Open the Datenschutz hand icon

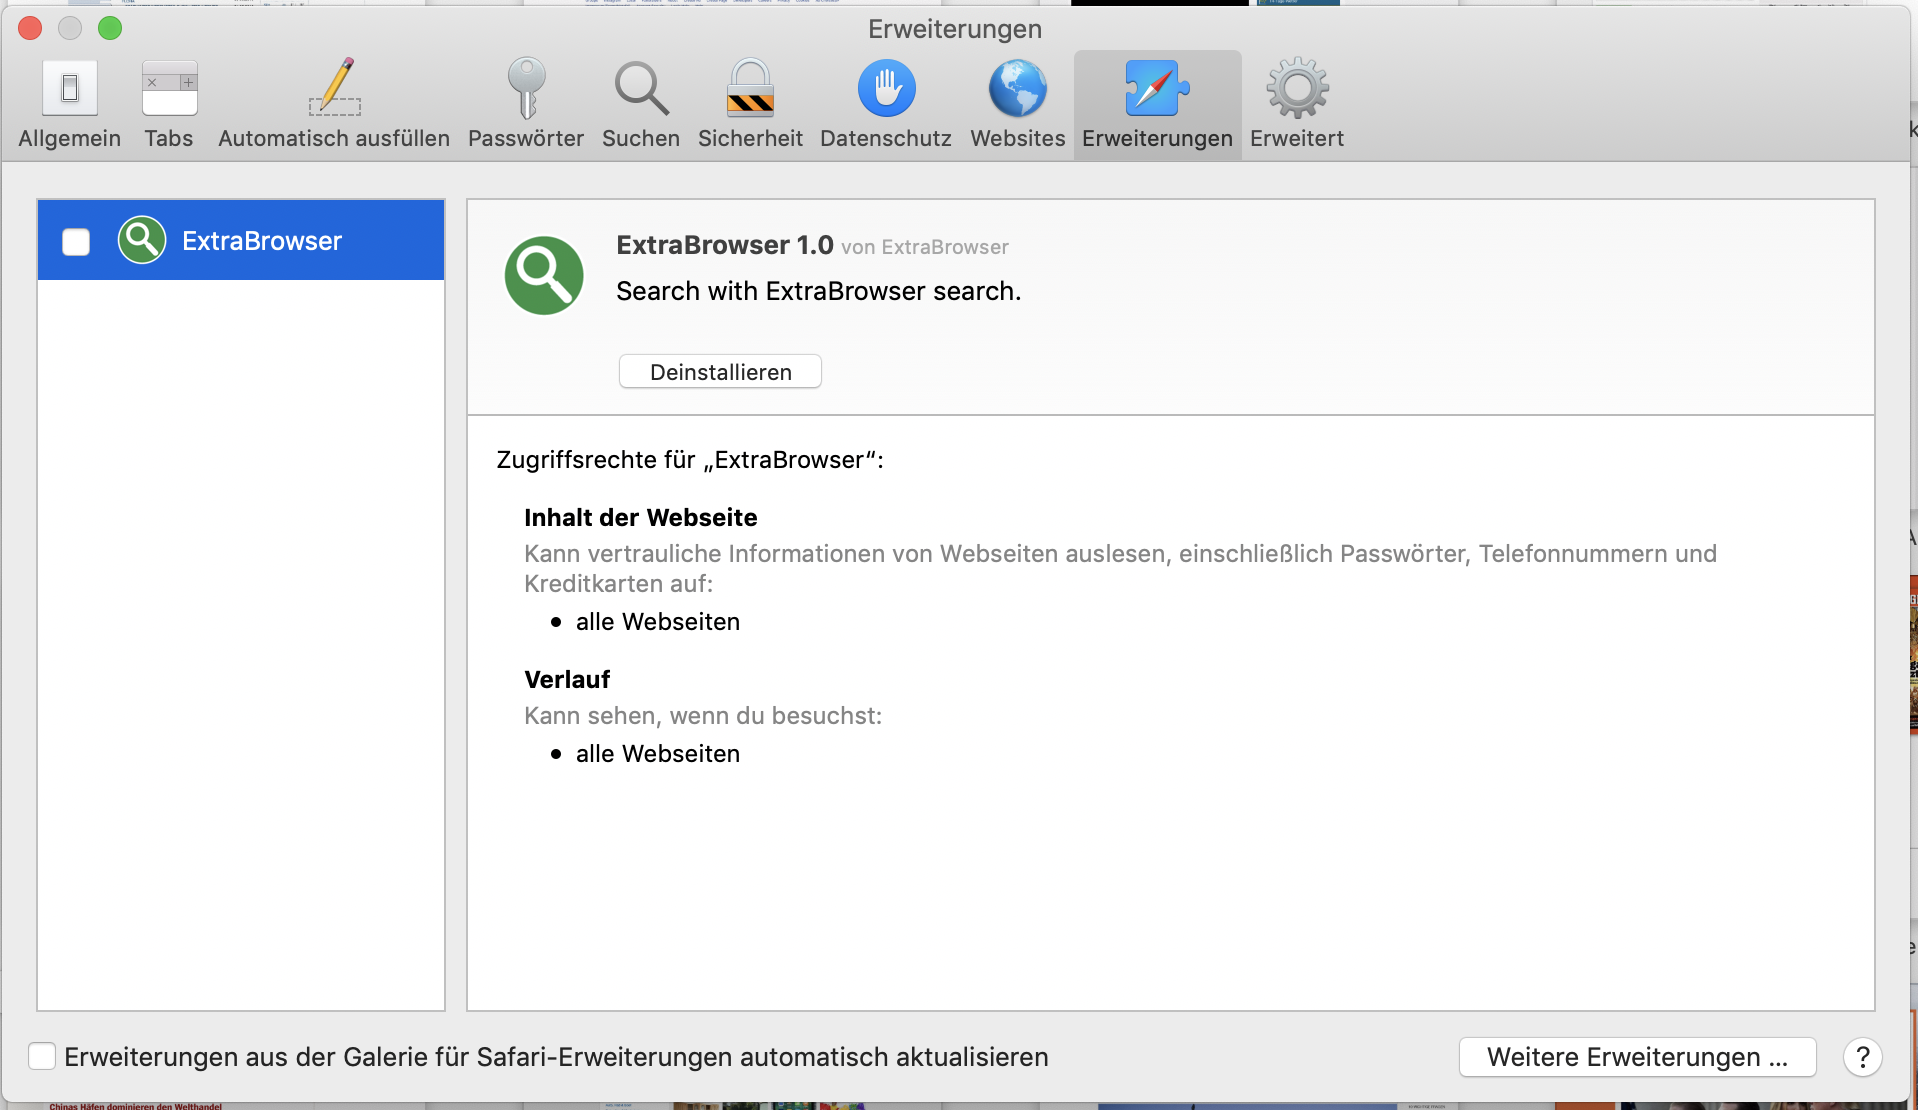[x=886, y=88]
